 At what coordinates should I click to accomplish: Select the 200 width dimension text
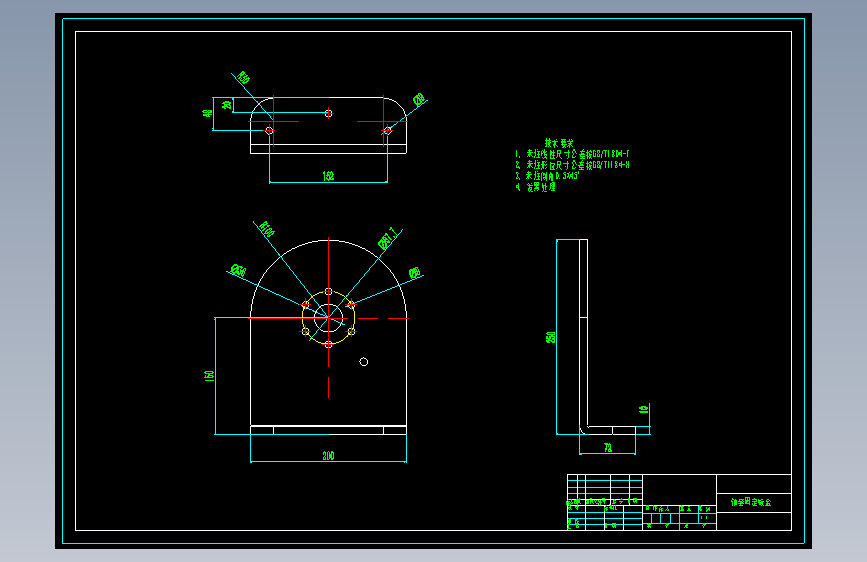pyautogui.click(x=328, y=456)
